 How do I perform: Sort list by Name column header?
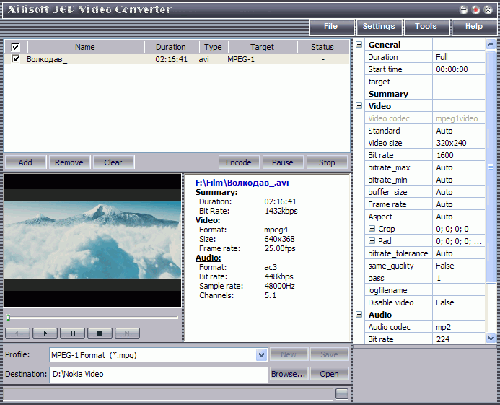pos(86,47)
